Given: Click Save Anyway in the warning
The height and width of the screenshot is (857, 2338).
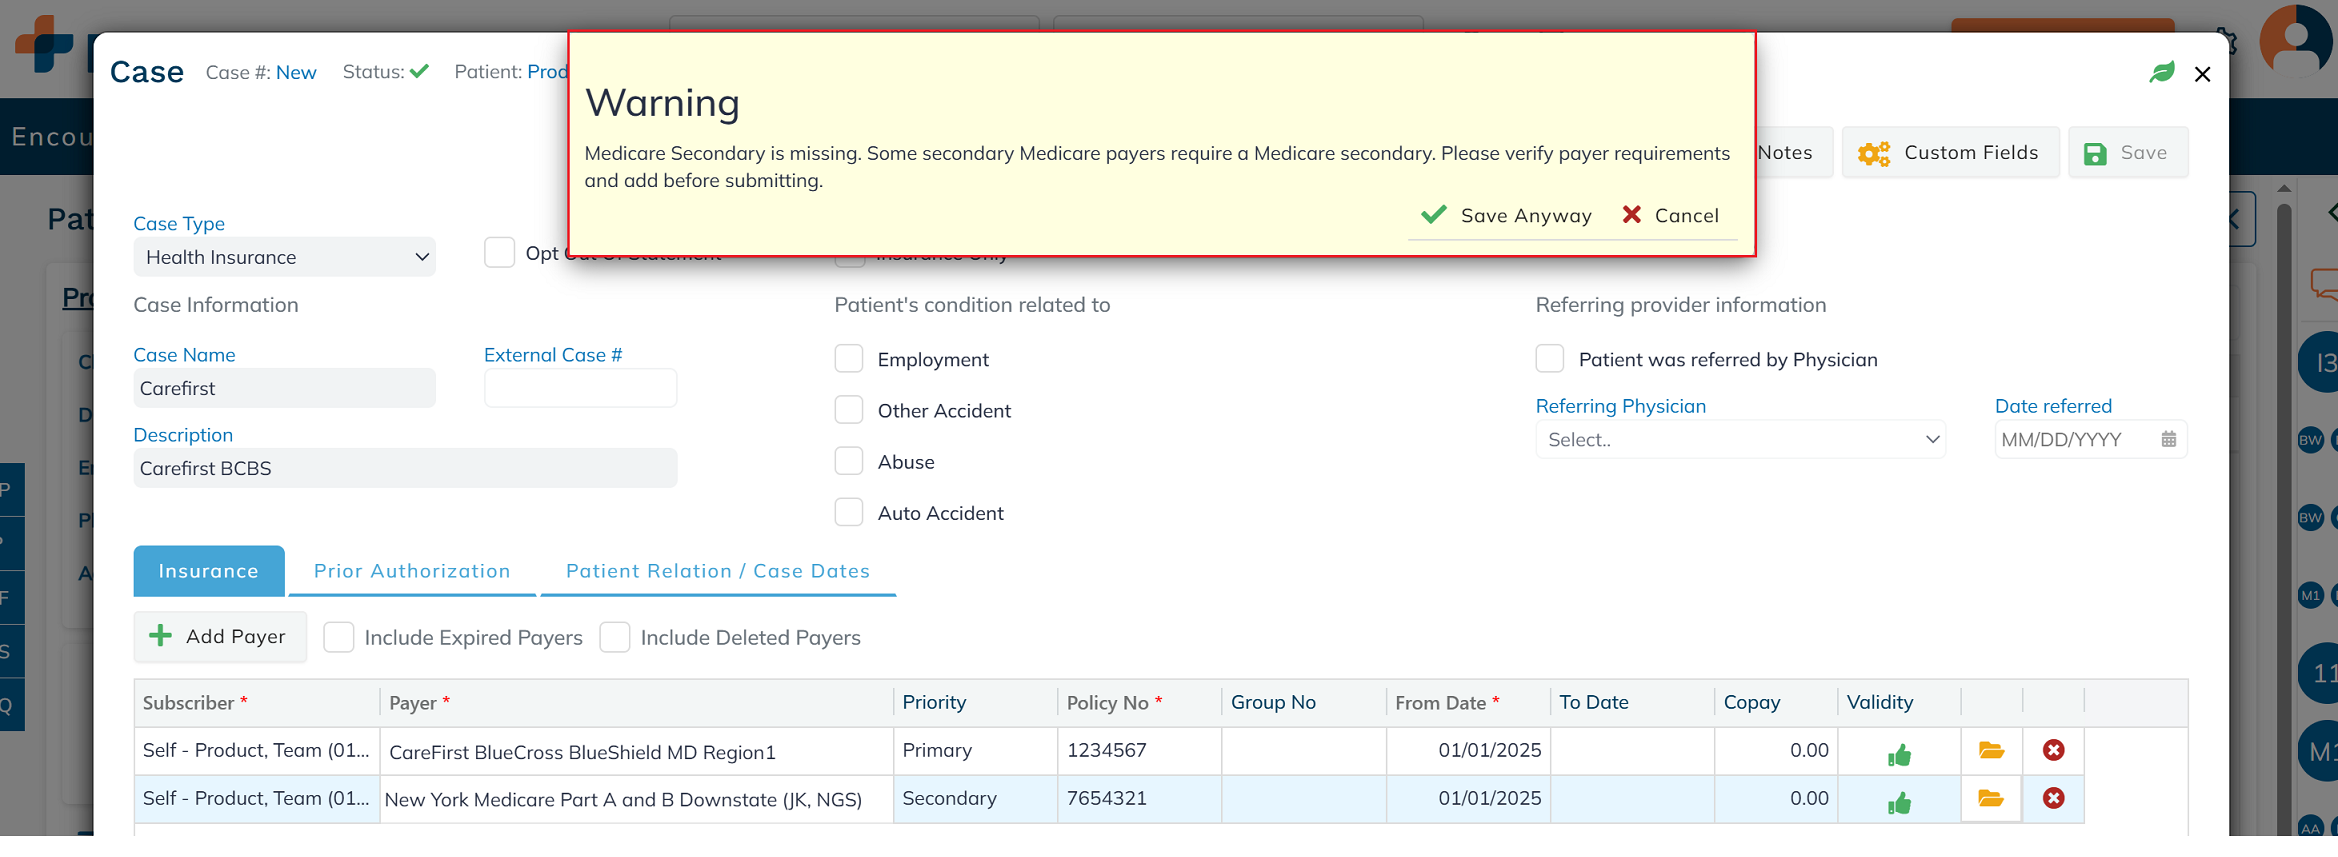Looking at the screenshot, I should click(x=1506, y=215).
